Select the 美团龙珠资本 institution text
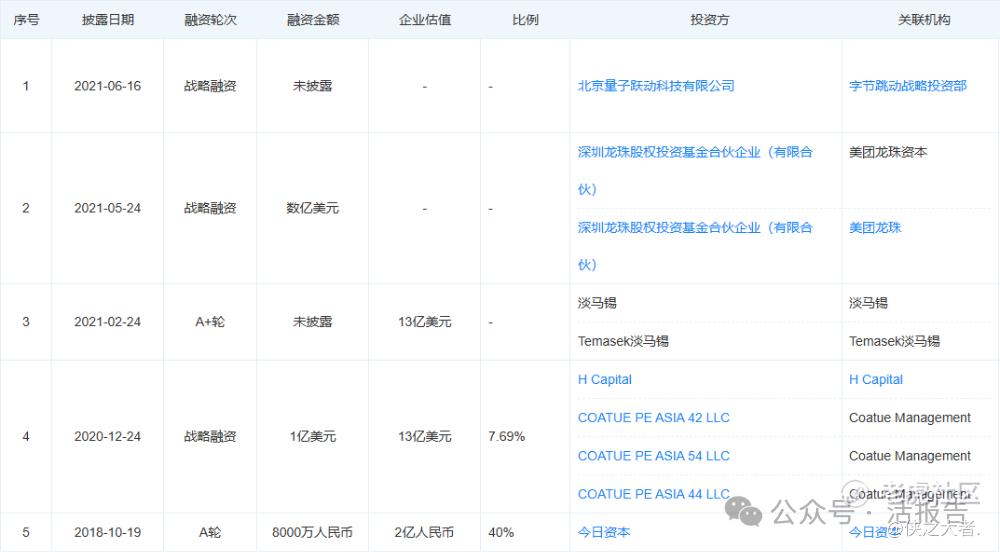The image size is (1000, 552). click(x=888, y=152)
